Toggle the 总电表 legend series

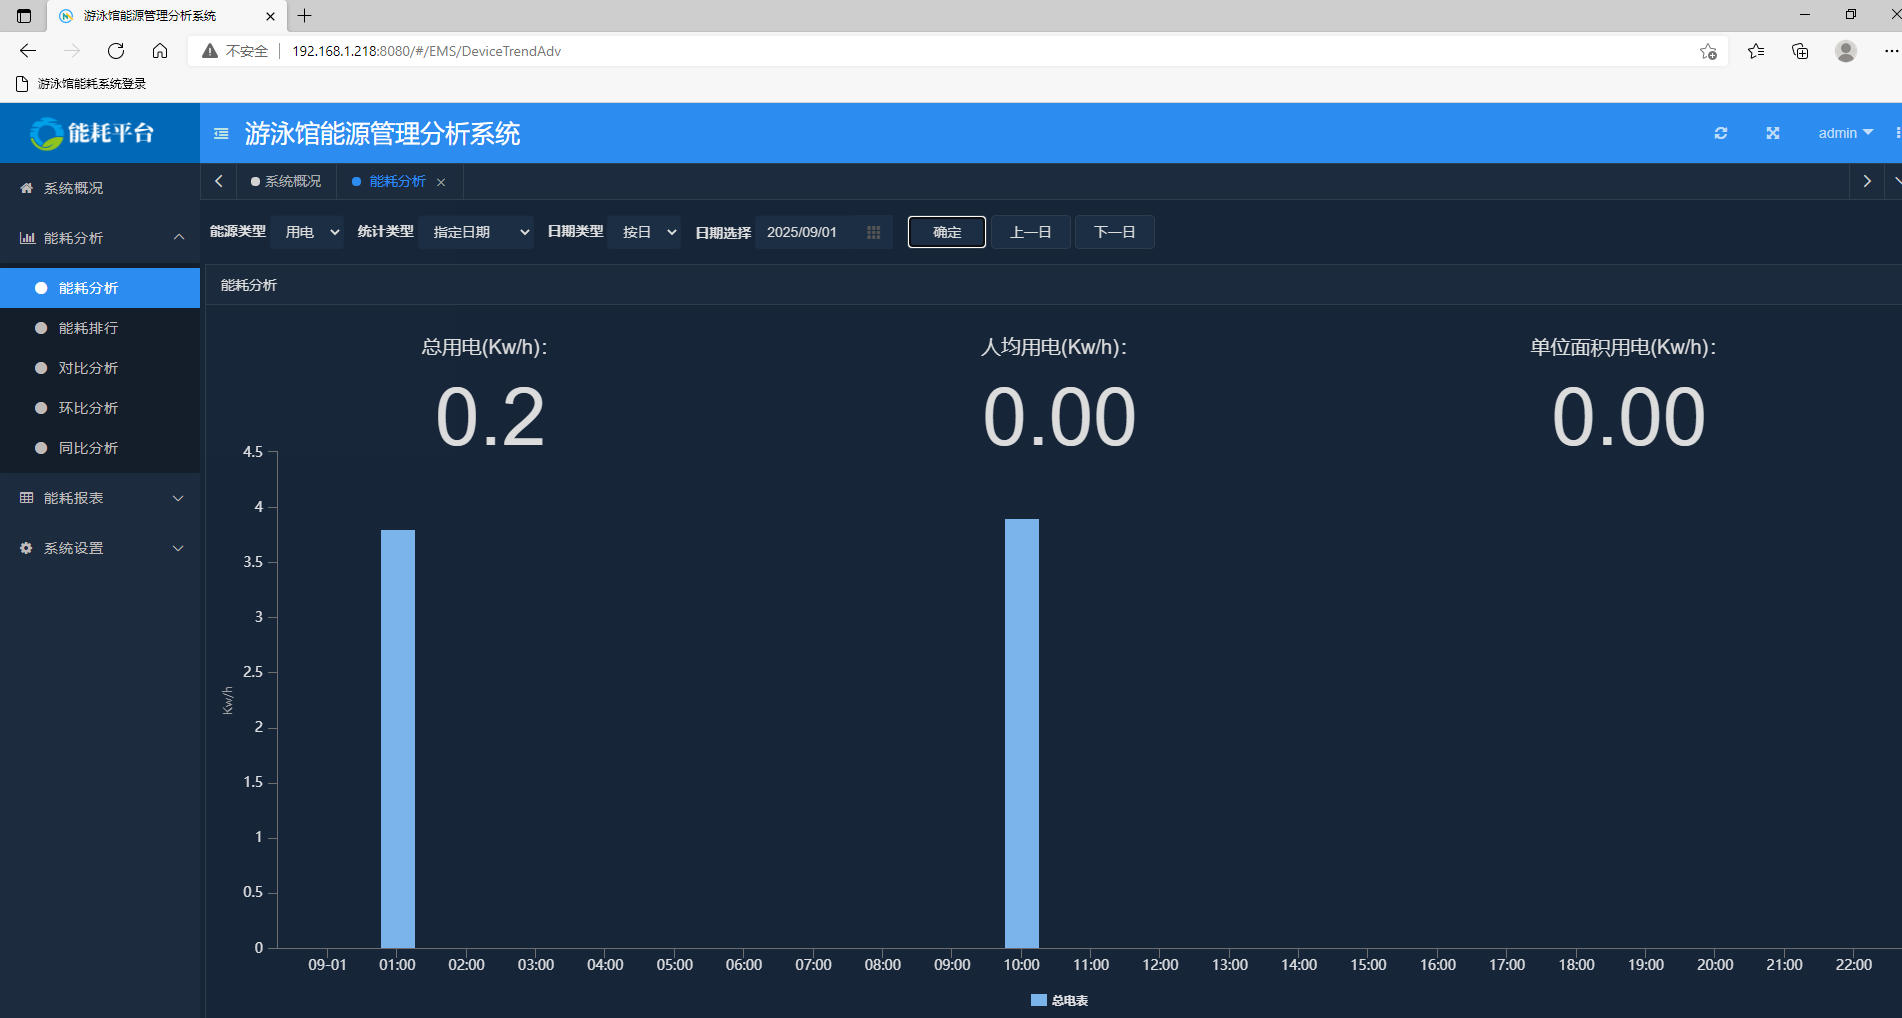point(1059,1000)
